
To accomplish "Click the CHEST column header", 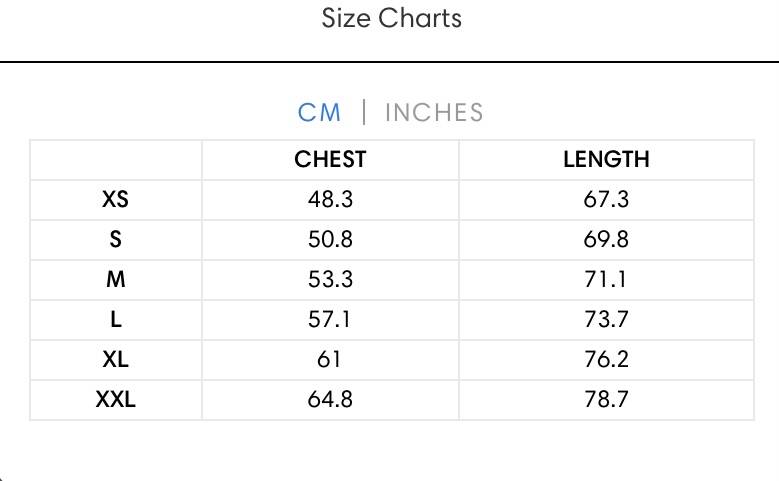I will 330,160.
